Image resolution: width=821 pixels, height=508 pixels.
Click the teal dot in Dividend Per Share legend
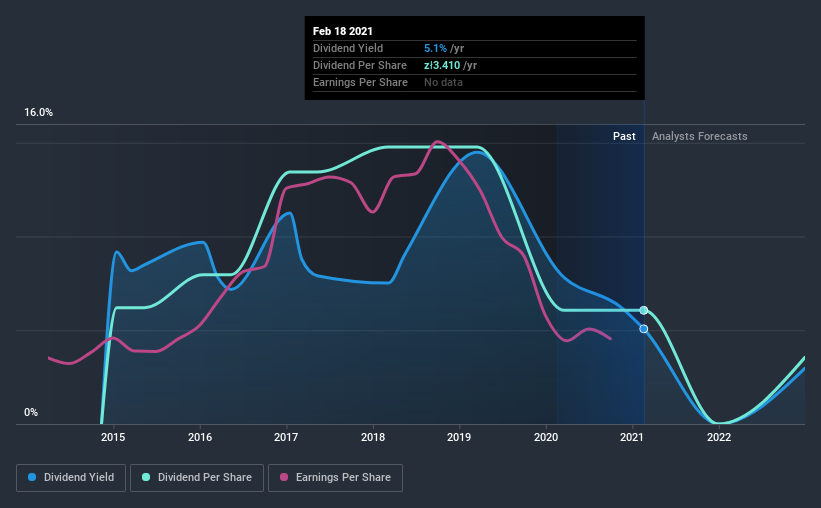click(146, 477)
